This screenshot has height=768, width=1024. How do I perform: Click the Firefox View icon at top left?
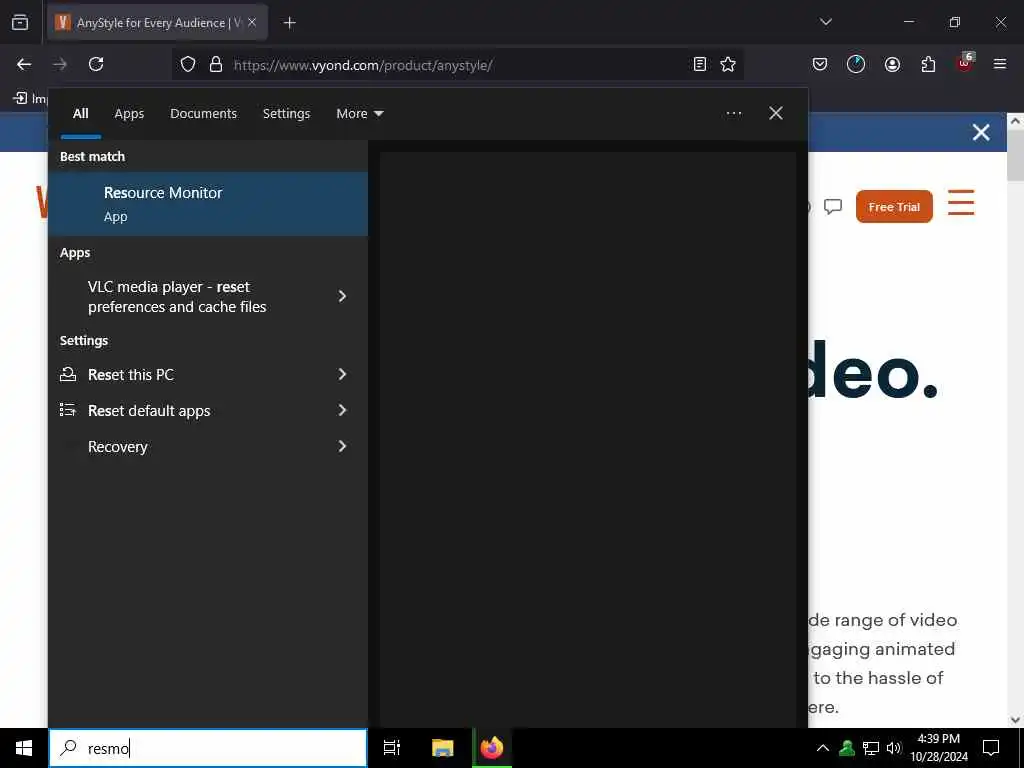[20, 22]
